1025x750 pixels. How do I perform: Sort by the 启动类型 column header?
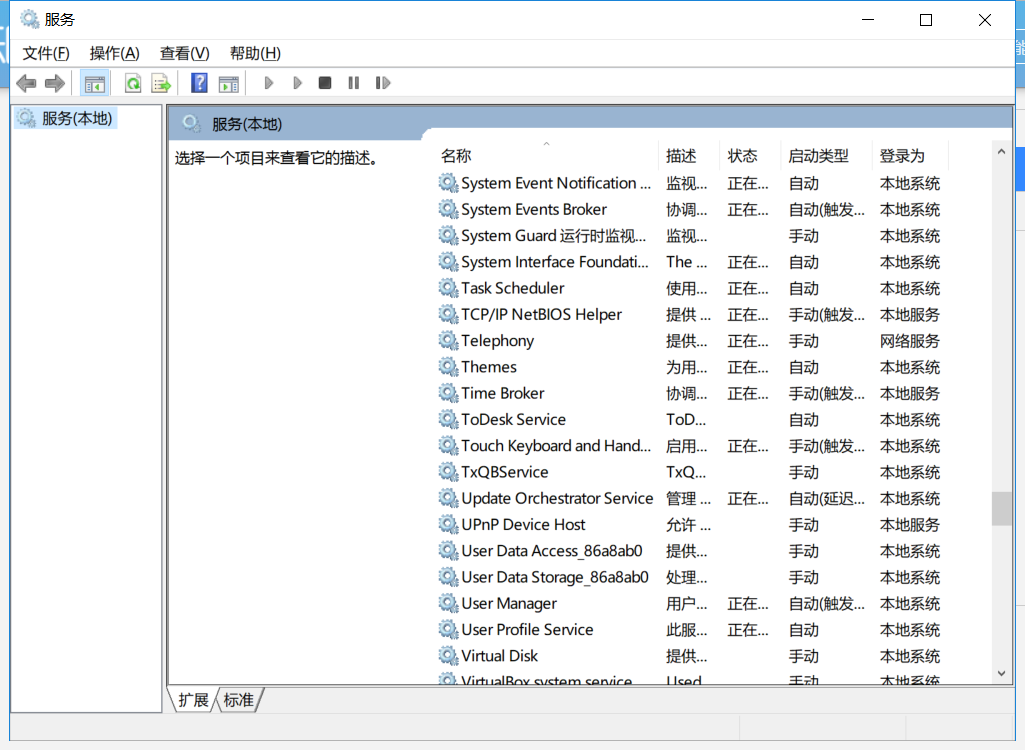(x=826, y=156)
